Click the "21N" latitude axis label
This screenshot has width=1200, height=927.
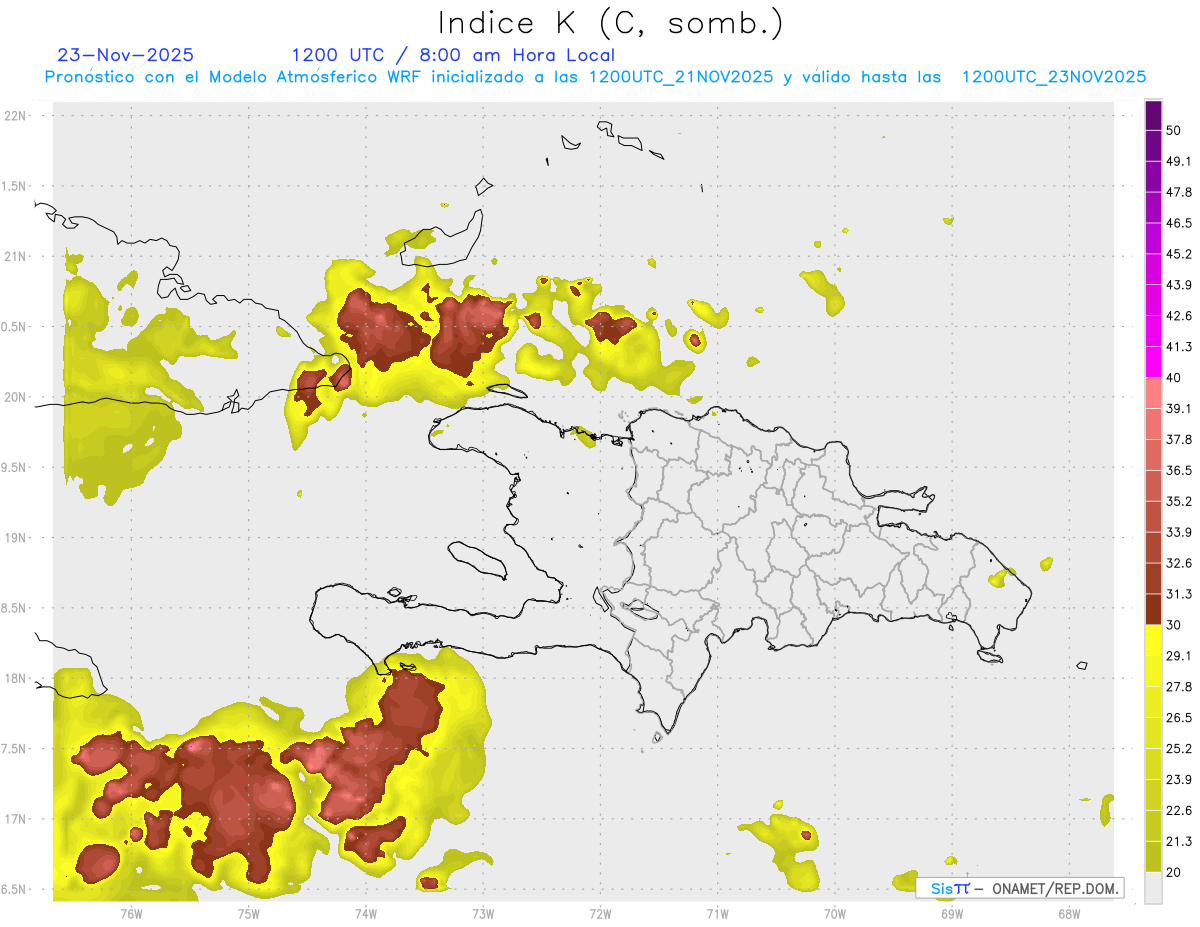[x=16, y=256]
